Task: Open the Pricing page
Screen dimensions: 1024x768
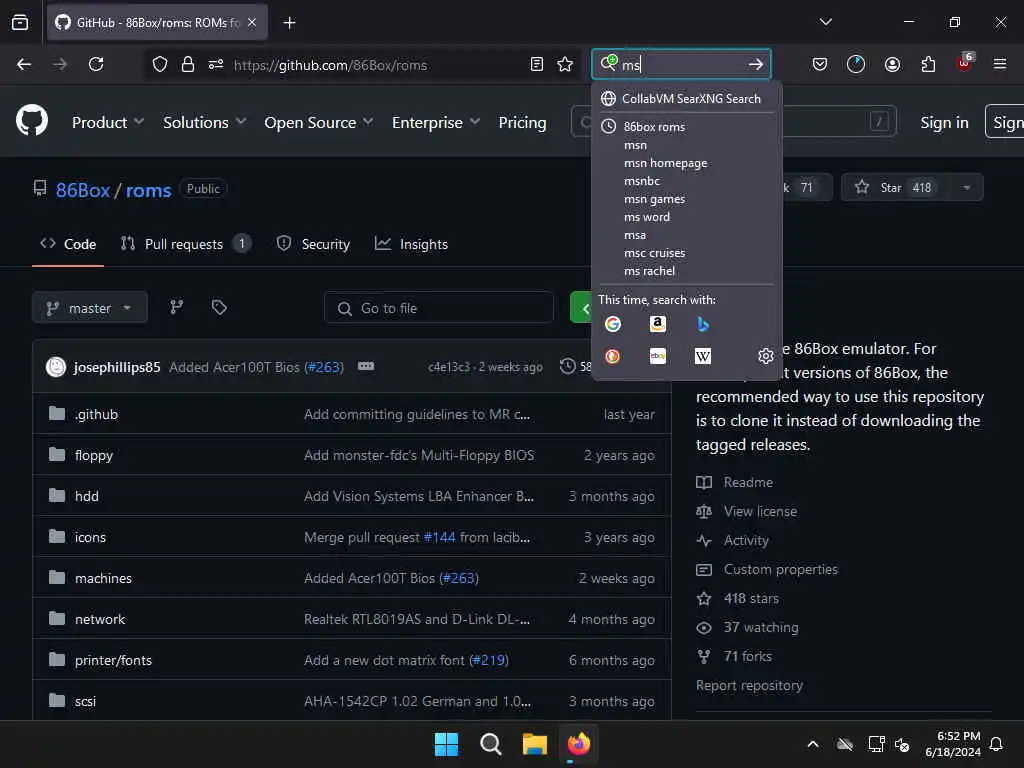Action: click(x=522, y=122)
